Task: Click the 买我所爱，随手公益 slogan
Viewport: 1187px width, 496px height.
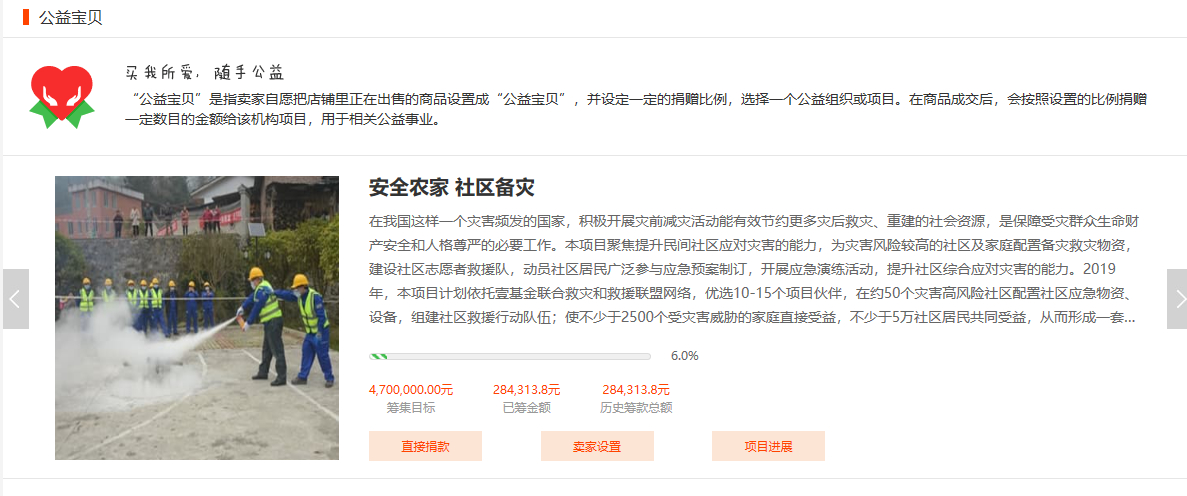Action: (204, 73)
